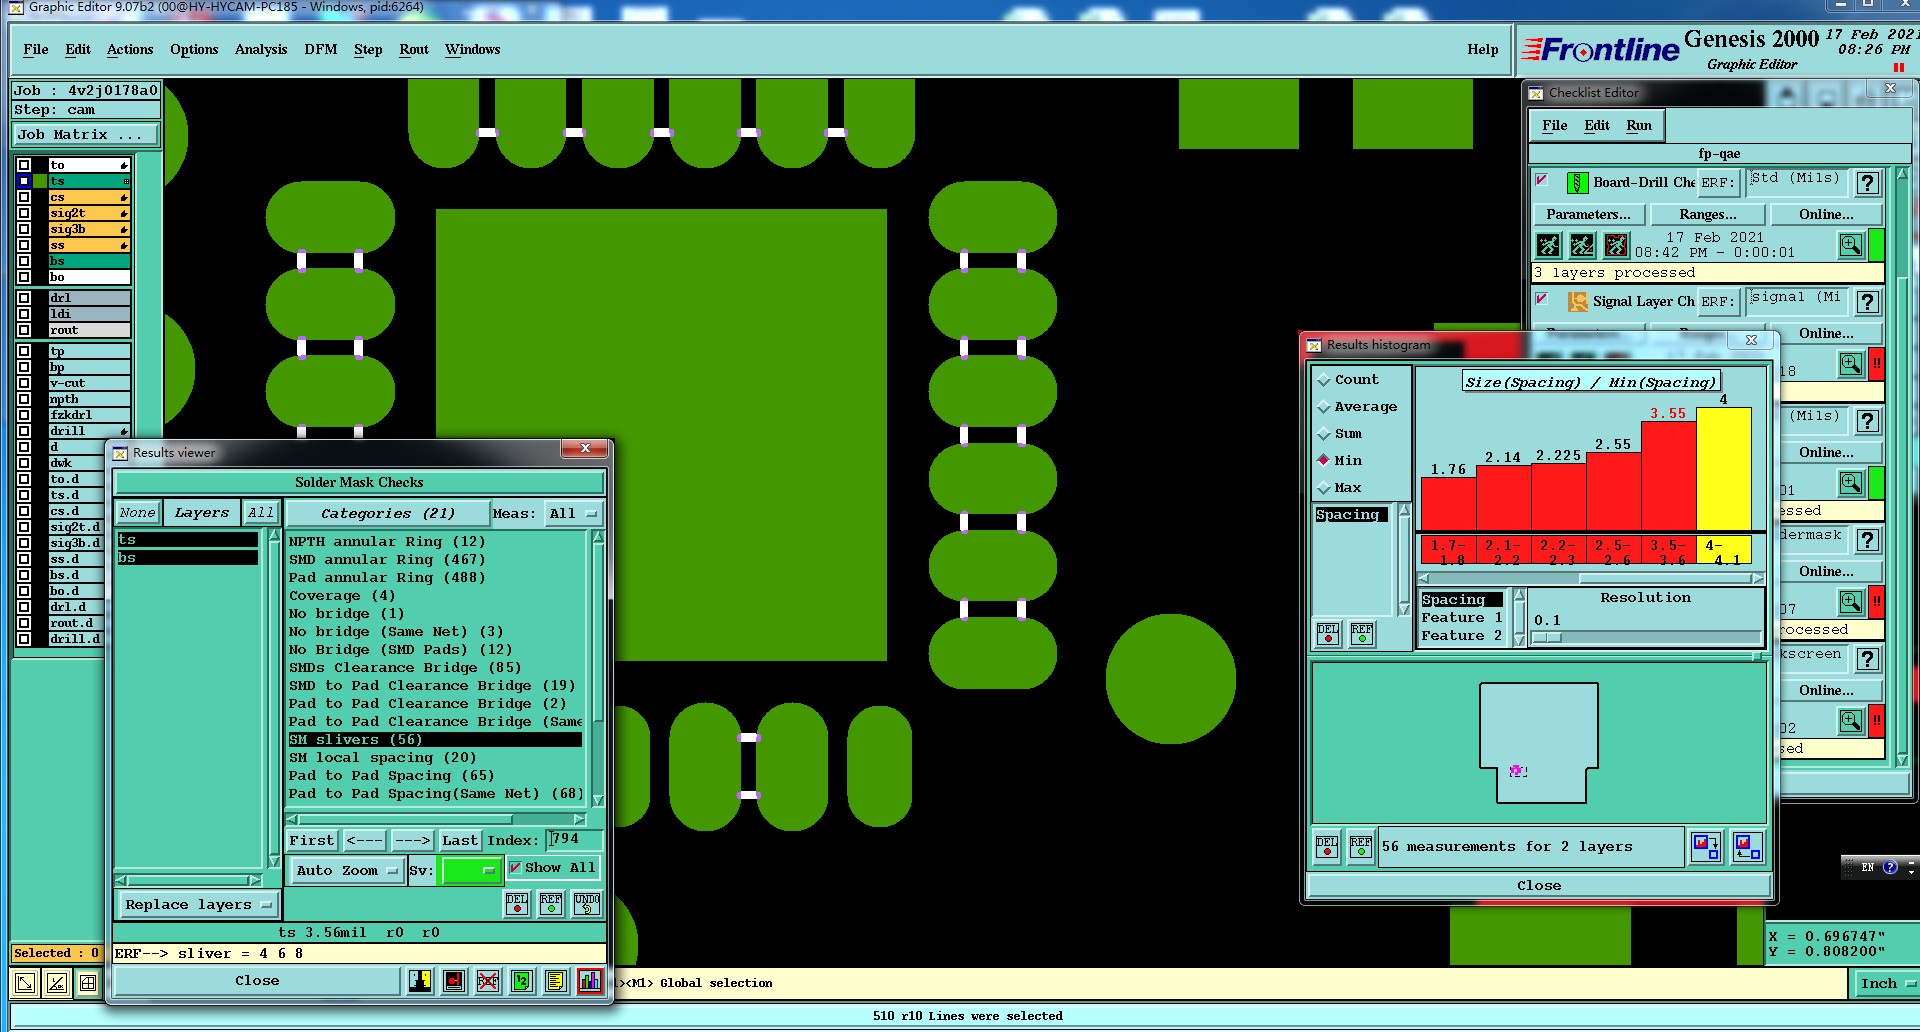Click the orange Signal Layer Checks icon
Viewport: 1920px width, 1032px height.
(1577, 301)
